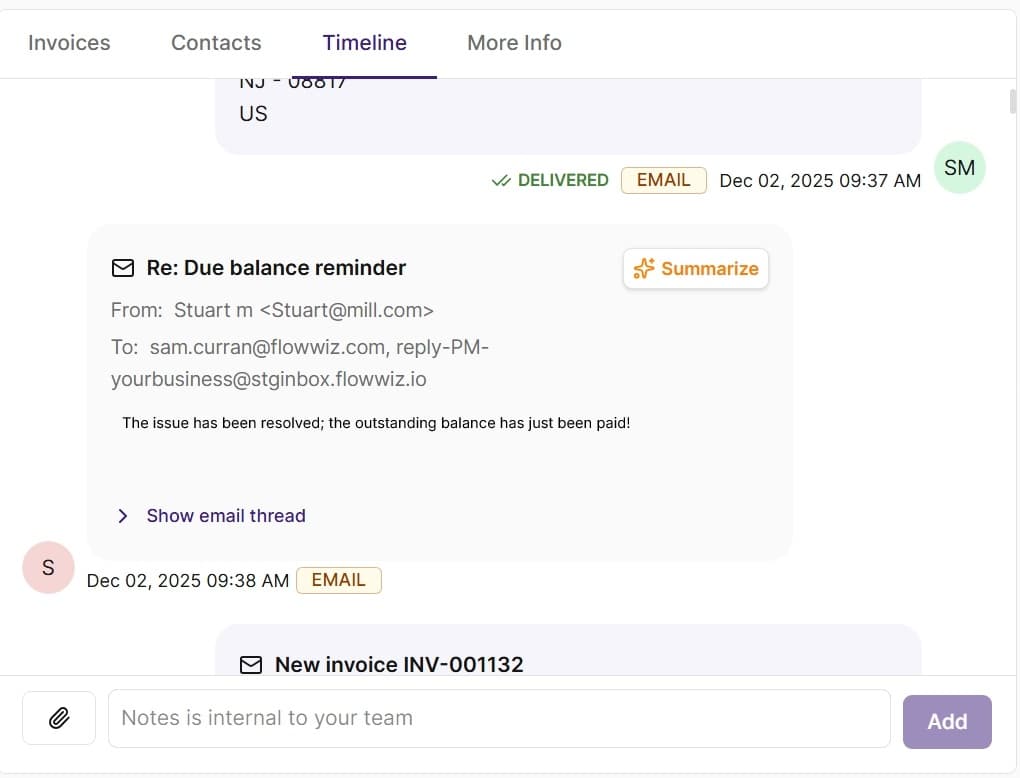Screen dimensions: 1020x778
Task: Click the New invoice INV-001132 heading
Action: pyautogui.click(x=399, y=665)
